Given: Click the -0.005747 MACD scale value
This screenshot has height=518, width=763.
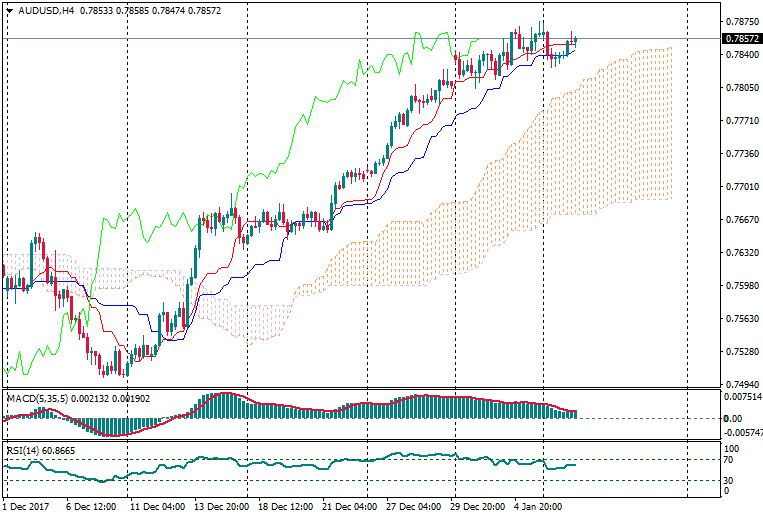Looking at the screenshot, I should tap(742, 432).
